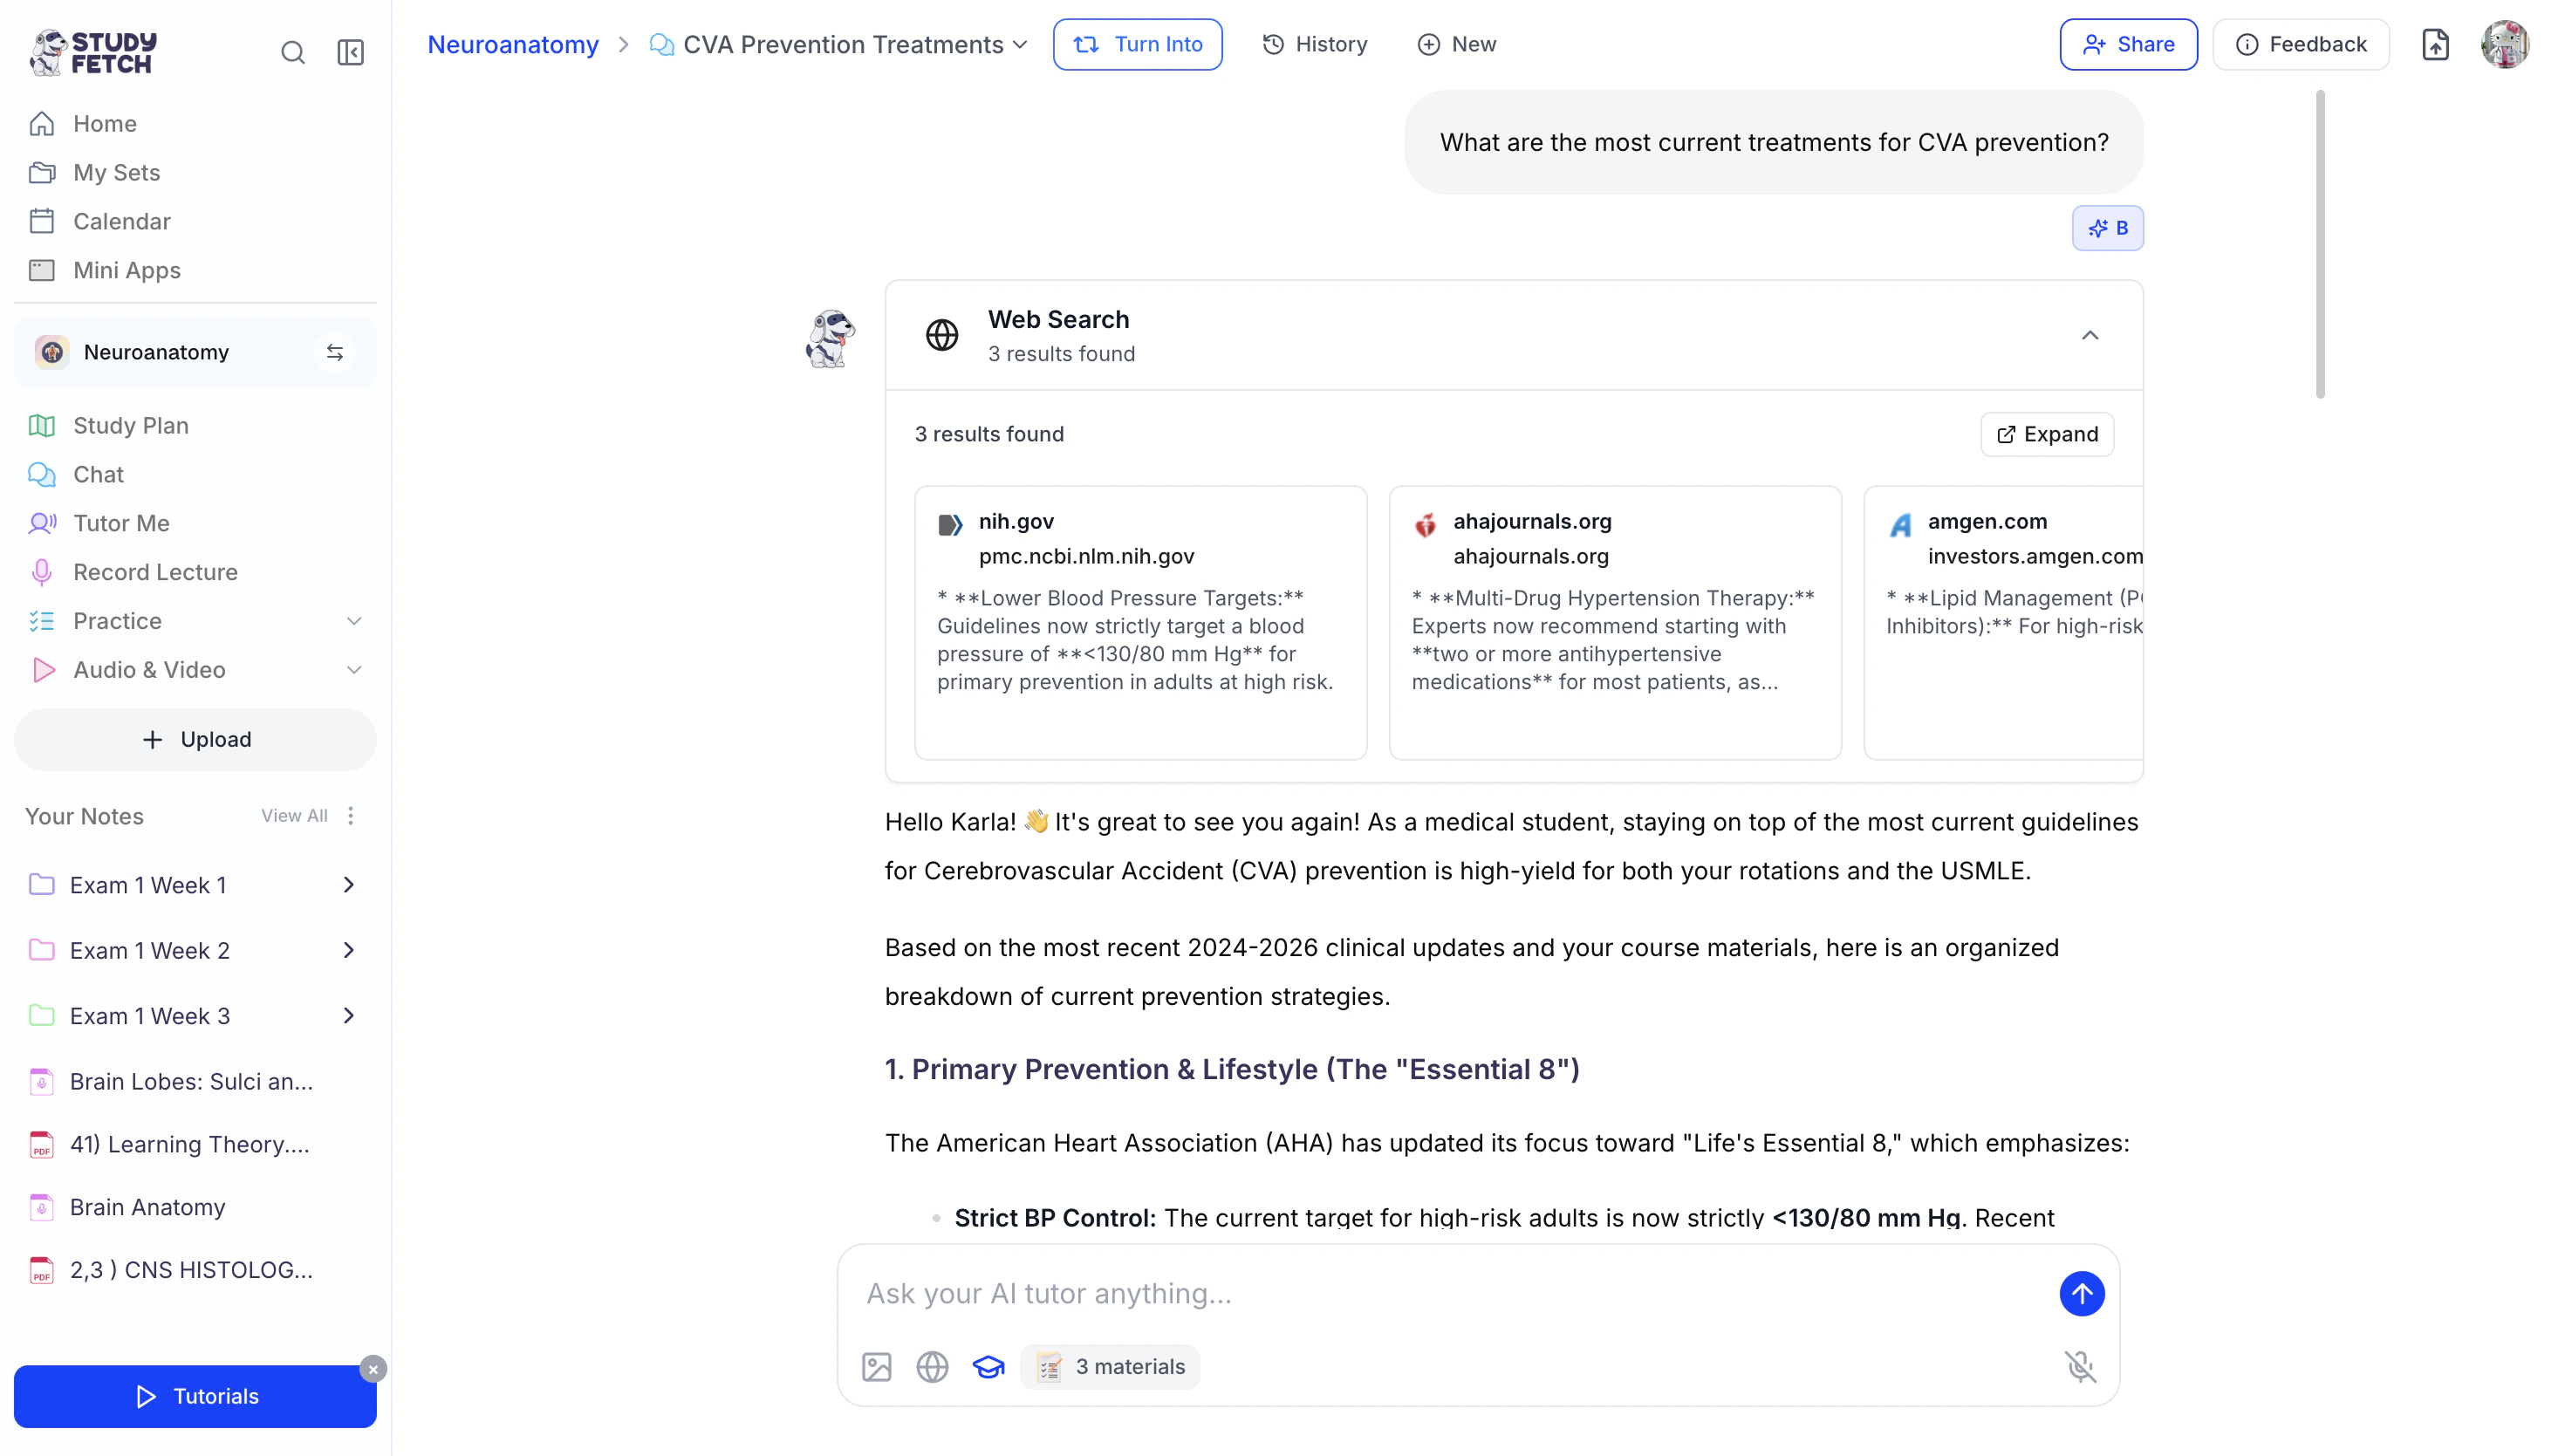Open the Study Plan section
Viewport: 2565px width, 1456px height.
click(x=130, y=425)
